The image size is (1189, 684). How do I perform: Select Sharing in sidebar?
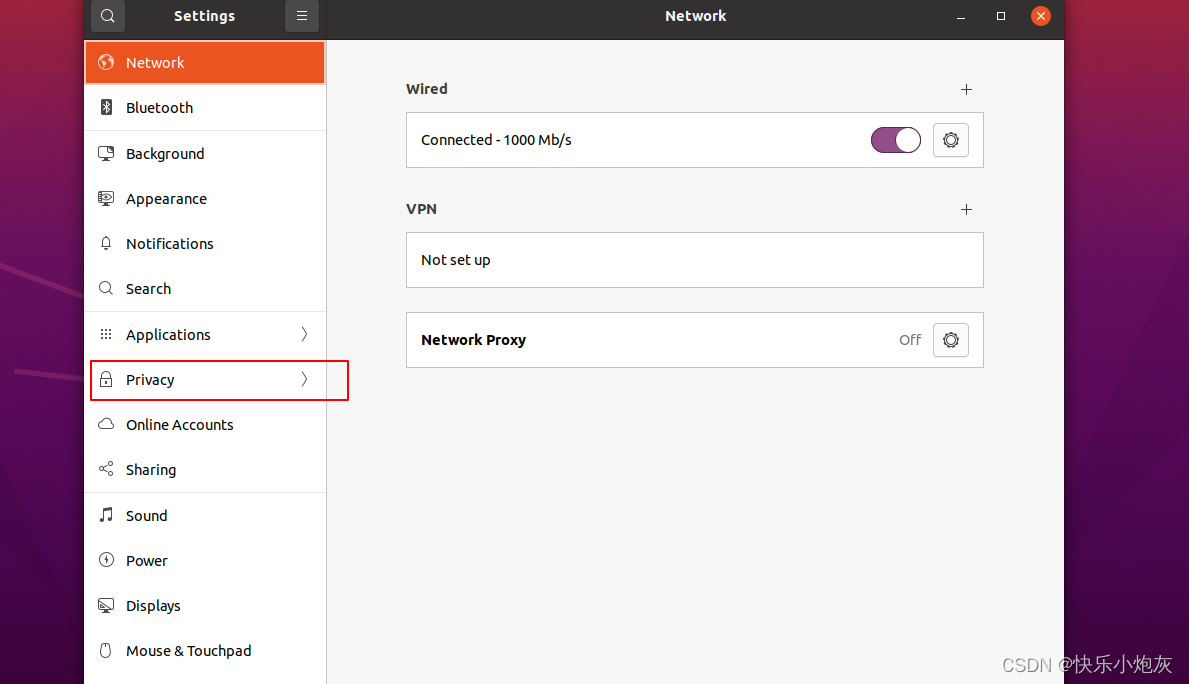coord(205,469)
